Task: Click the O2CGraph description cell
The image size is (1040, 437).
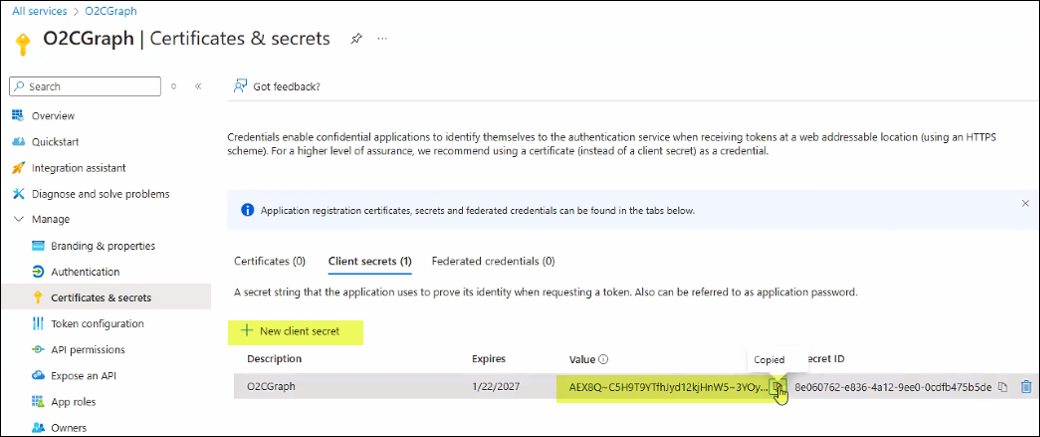Action: click(271, 387)
